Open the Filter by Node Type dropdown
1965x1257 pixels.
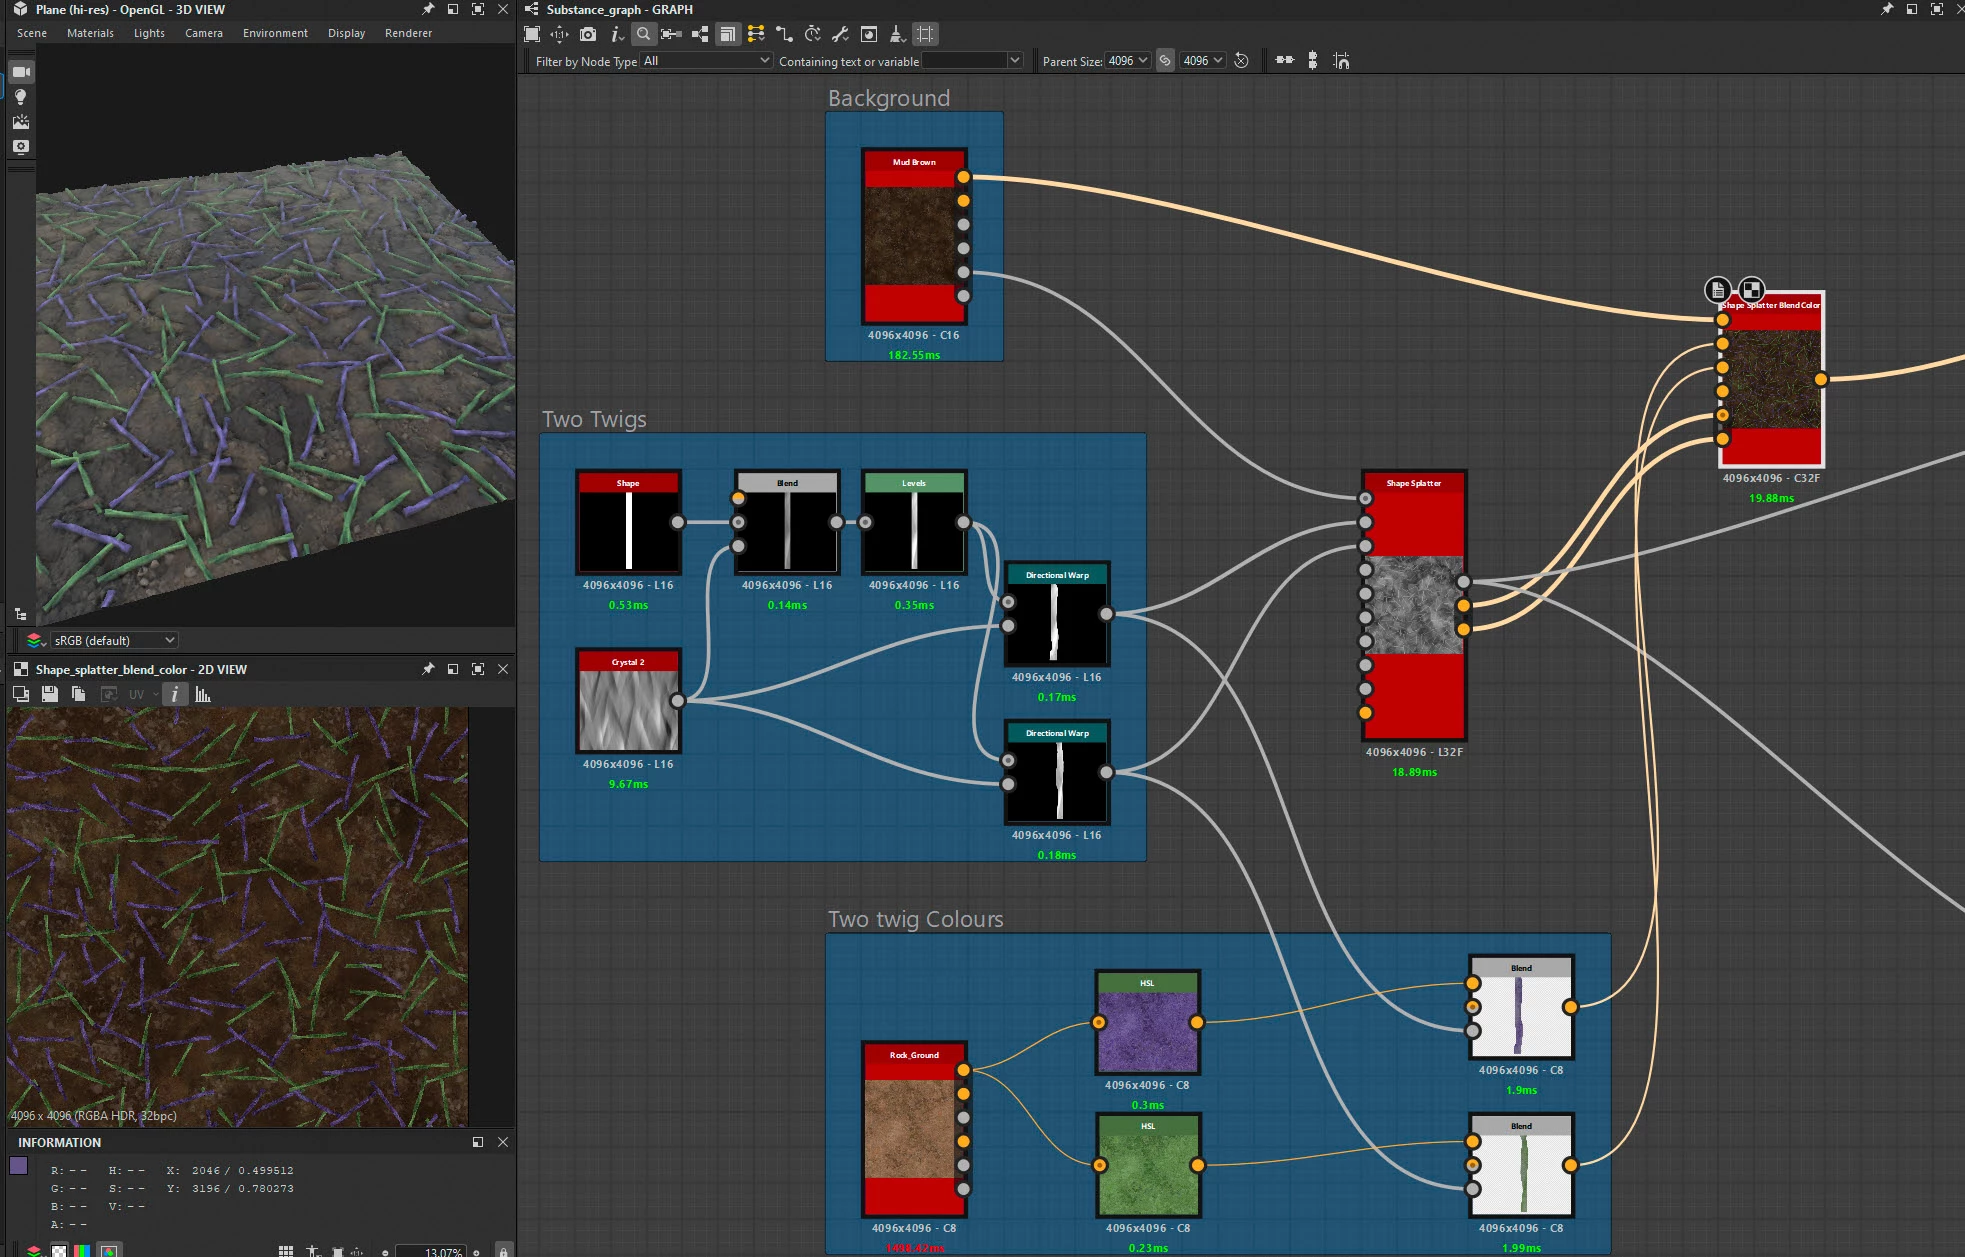pos(706,61)
